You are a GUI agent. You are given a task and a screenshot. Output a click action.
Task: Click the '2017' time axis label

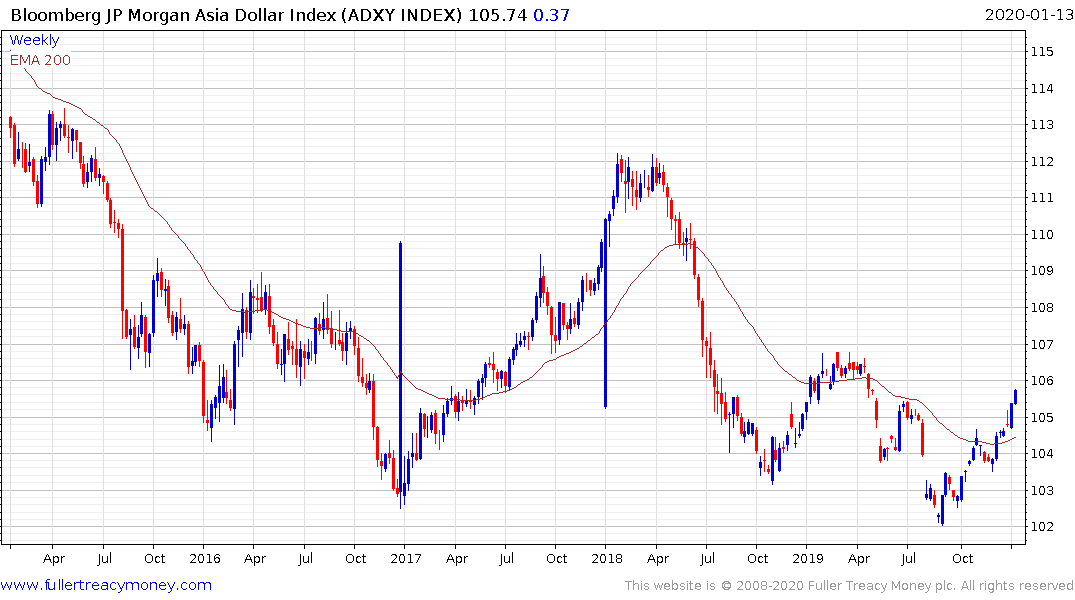[x=405, y=558]
